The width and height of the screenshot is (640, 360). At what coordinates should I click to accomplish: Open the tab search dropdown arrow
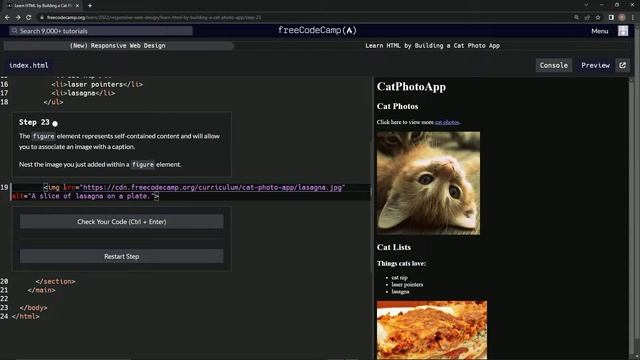(586, 5)
